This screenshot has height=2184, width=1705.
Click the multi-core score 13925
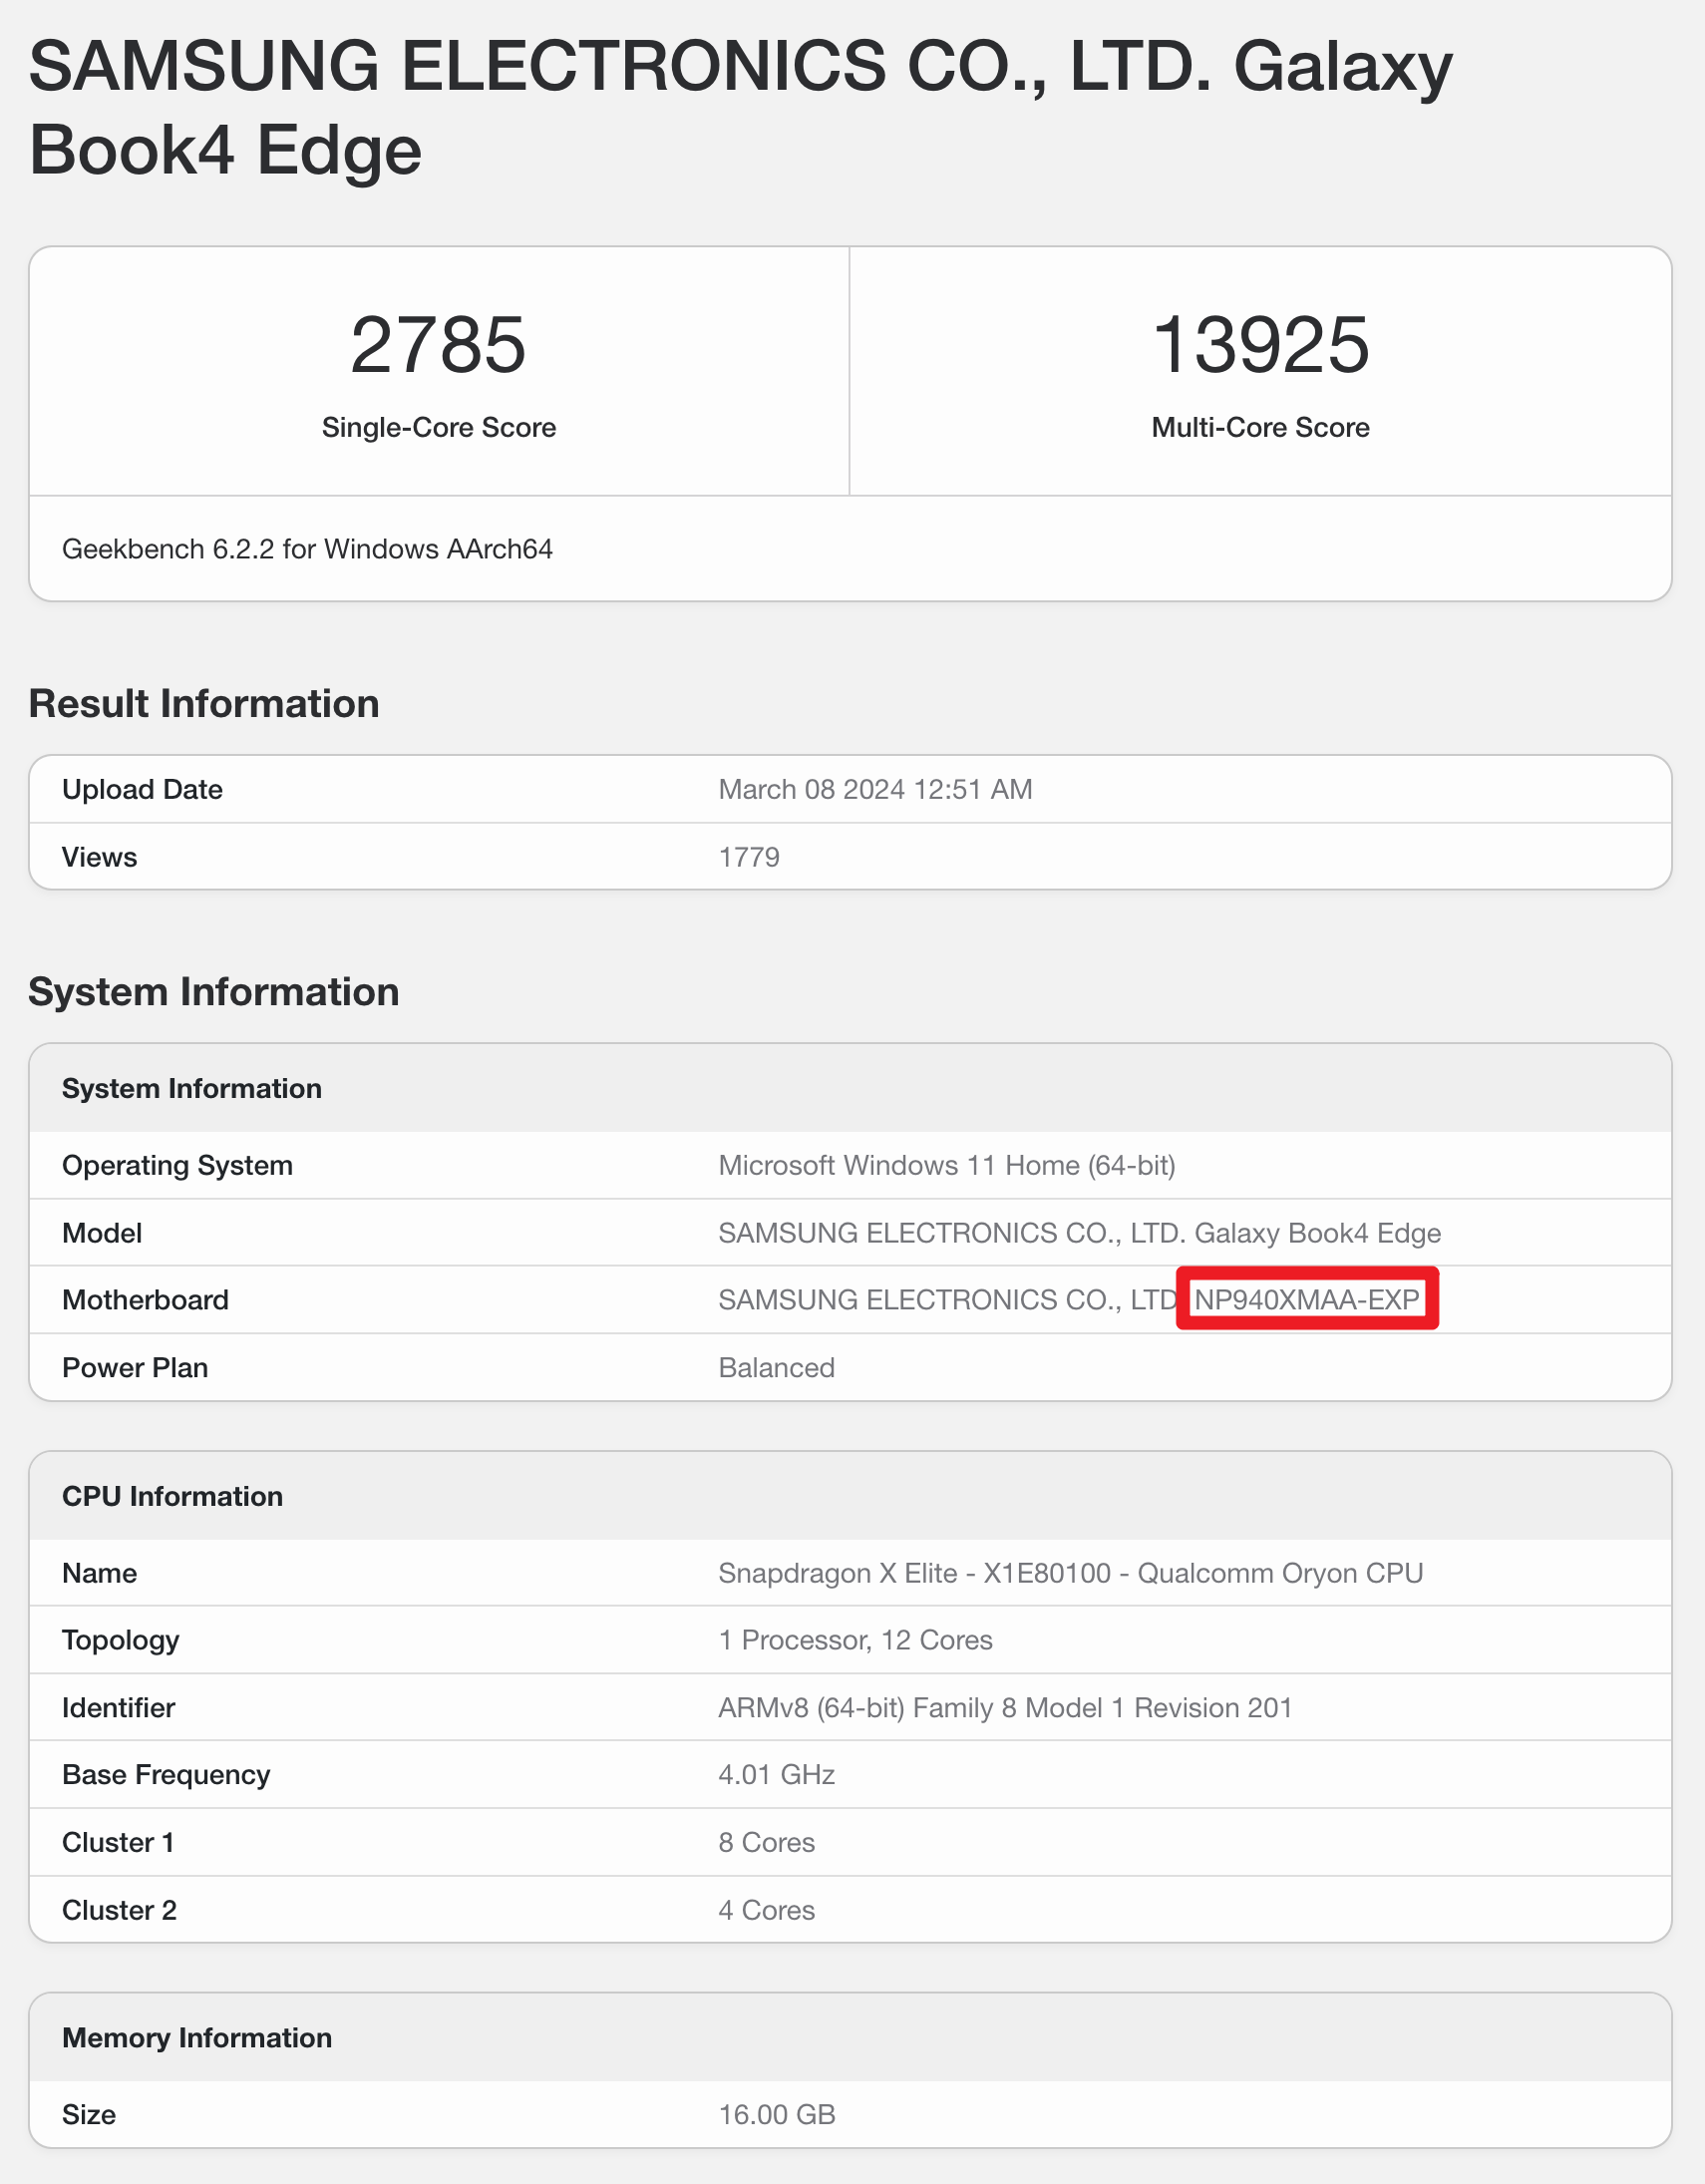(1260, 345)
